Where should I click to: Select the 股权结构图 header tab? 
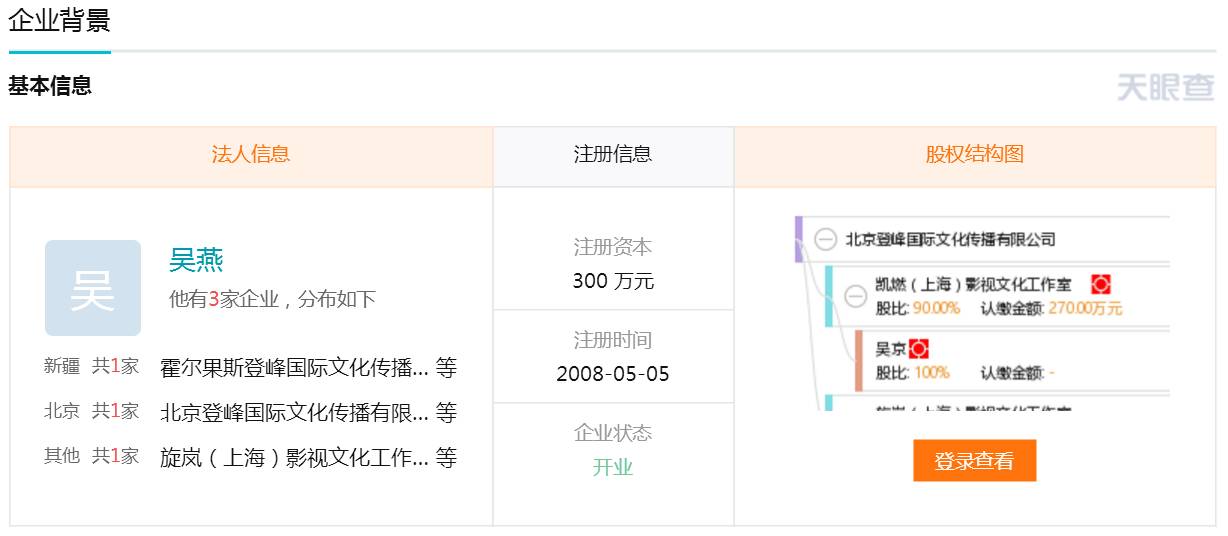pyautogui.click(x=975, y=155)
